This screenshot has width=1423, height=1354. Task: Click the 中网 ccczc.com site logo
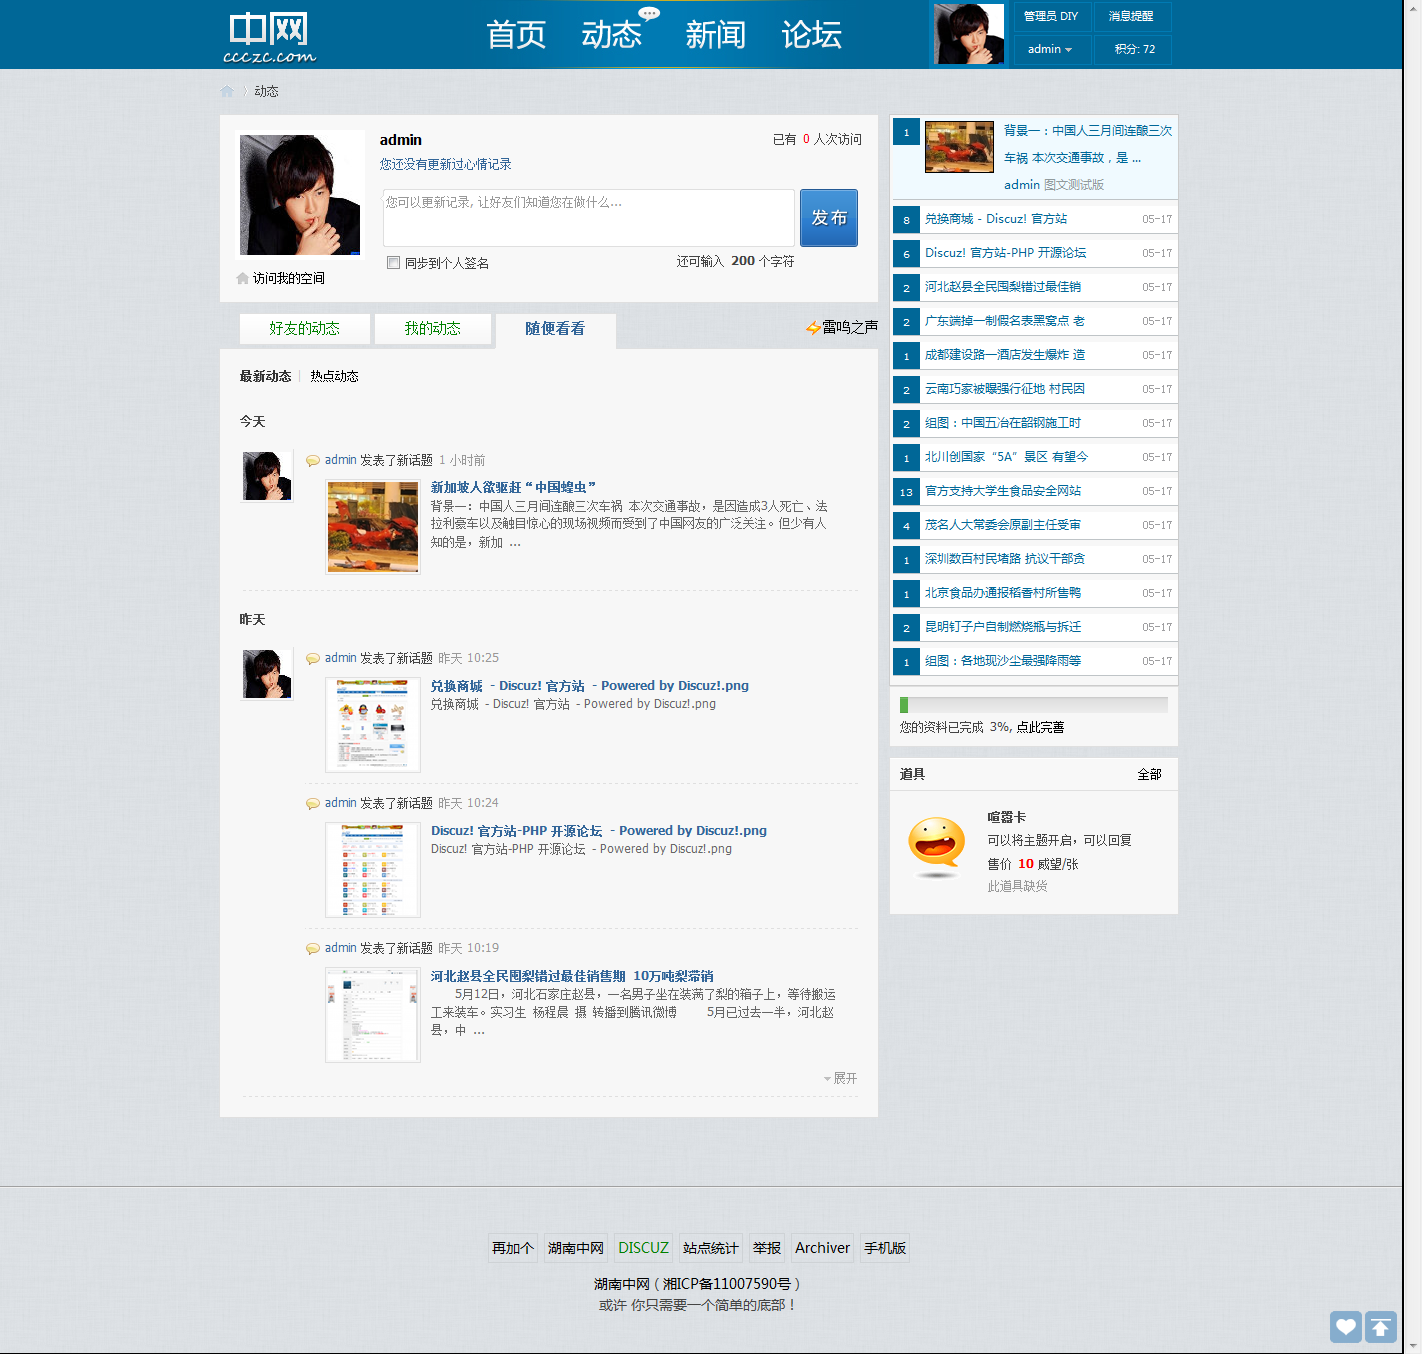coord(269,38)
